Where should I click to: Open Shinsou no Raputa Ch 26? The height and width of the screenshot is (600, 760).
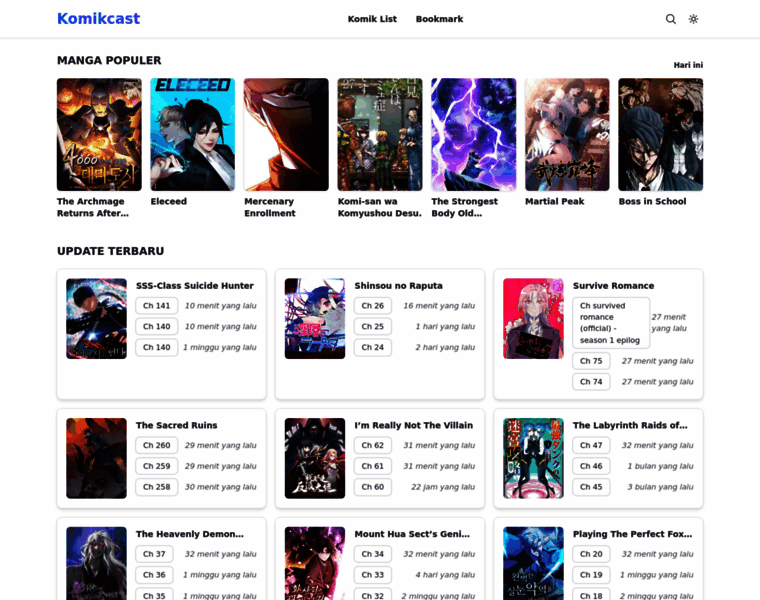coord(373,306)
